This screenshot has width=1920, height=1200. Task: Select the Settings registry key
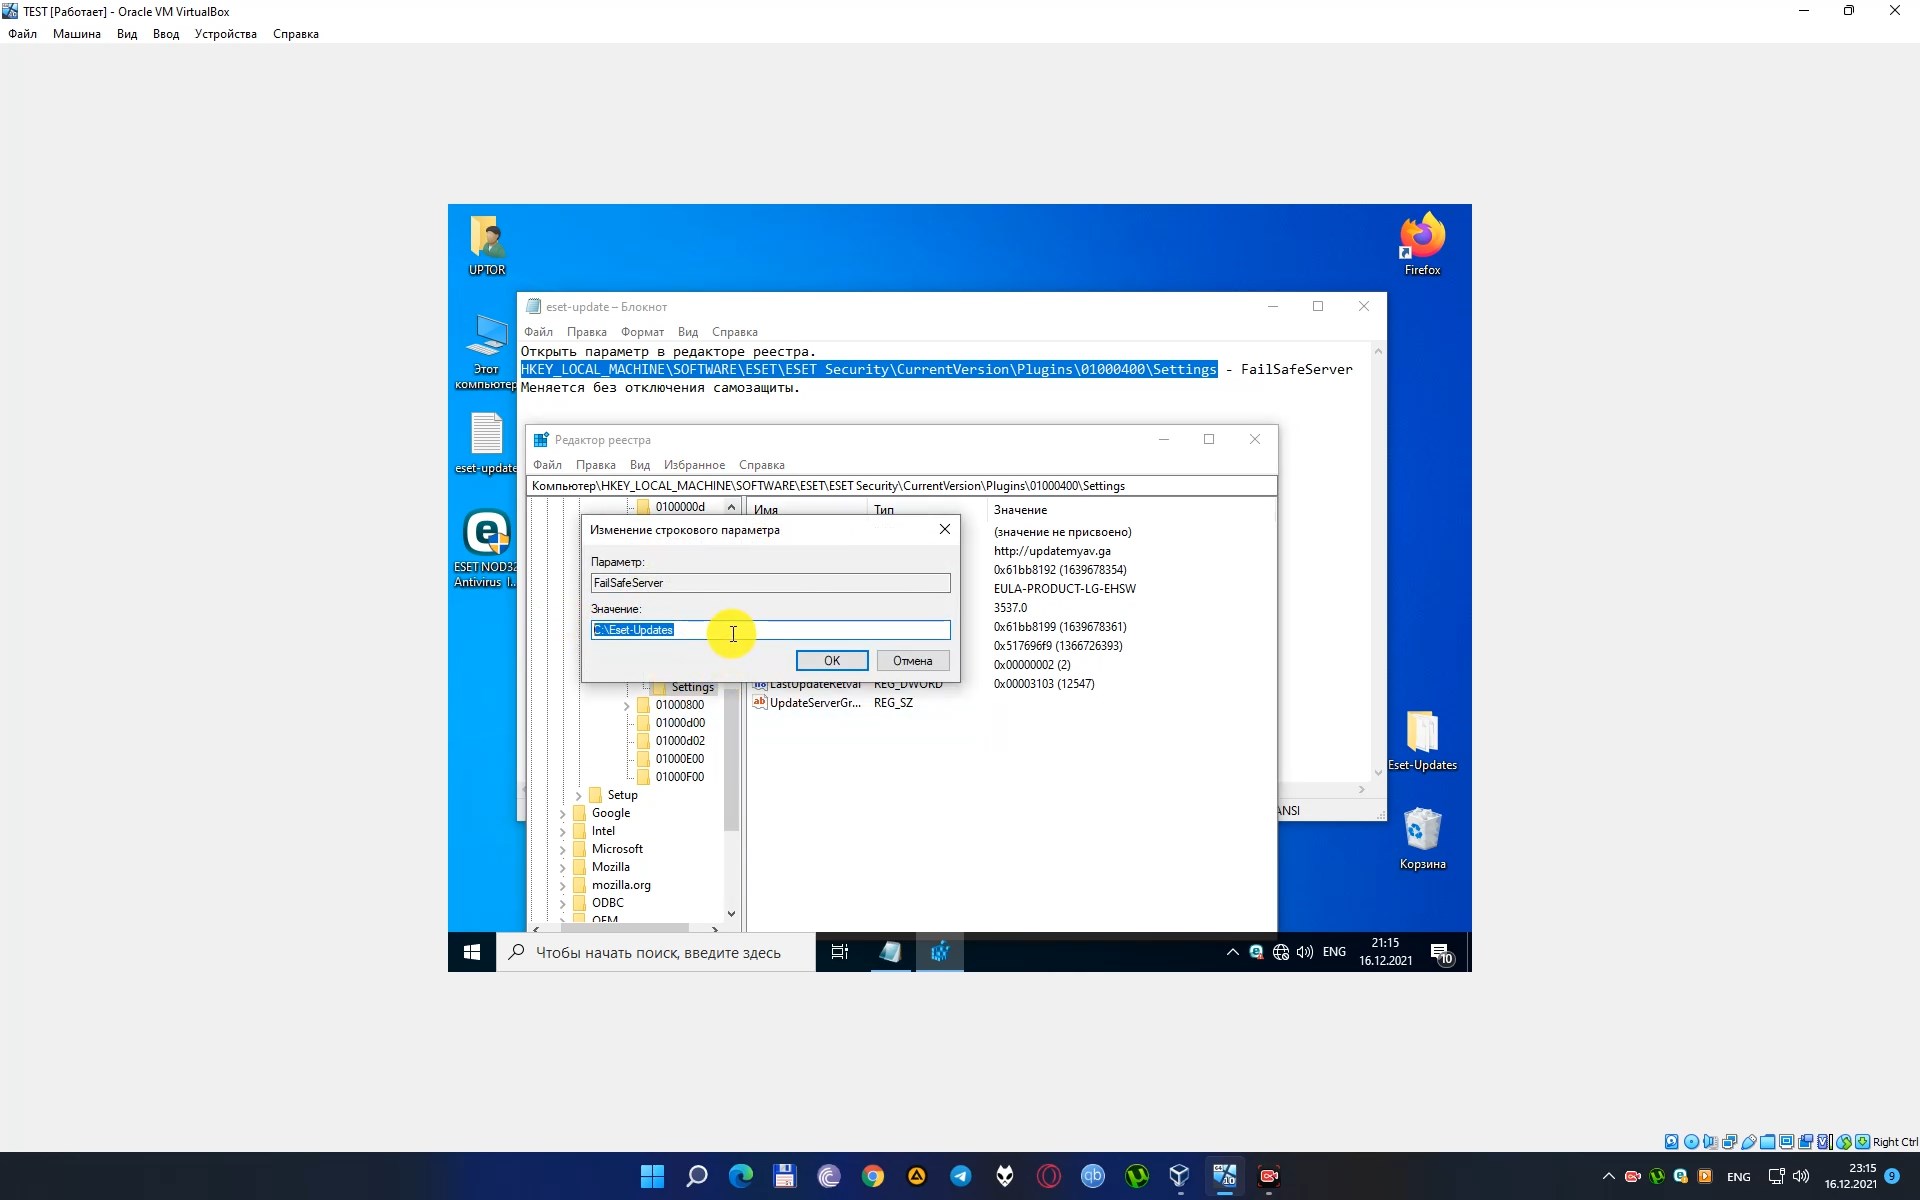[692, 688]
